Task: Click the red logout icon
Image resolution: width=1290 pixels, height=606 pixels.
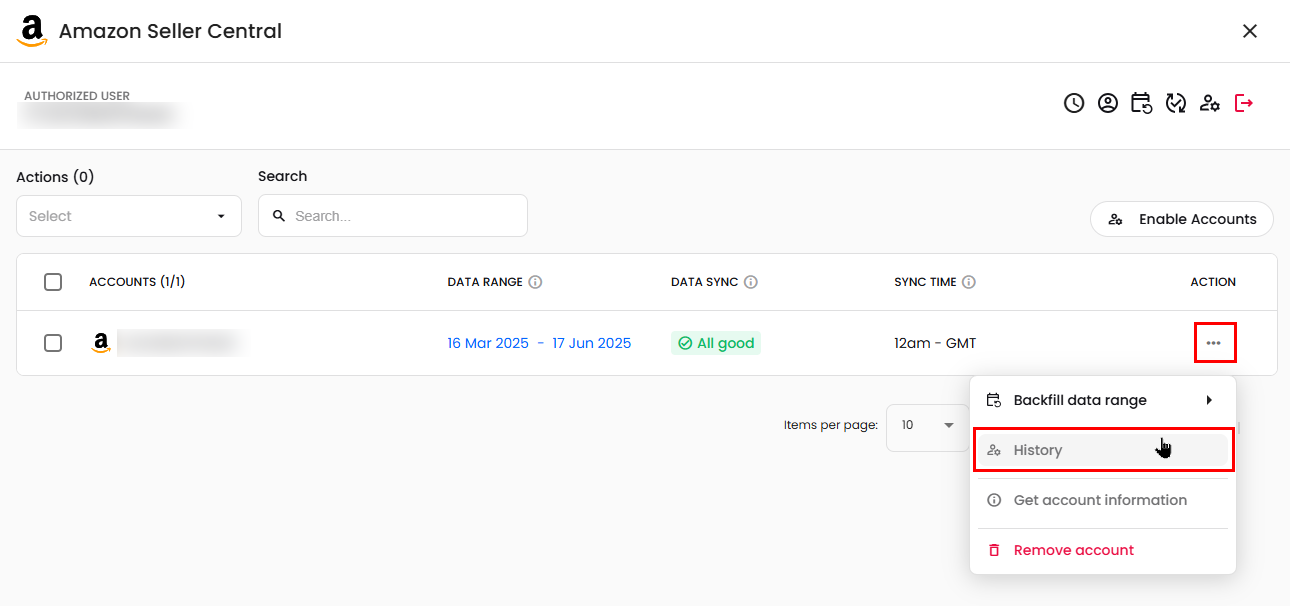Action: (1244, 103)
